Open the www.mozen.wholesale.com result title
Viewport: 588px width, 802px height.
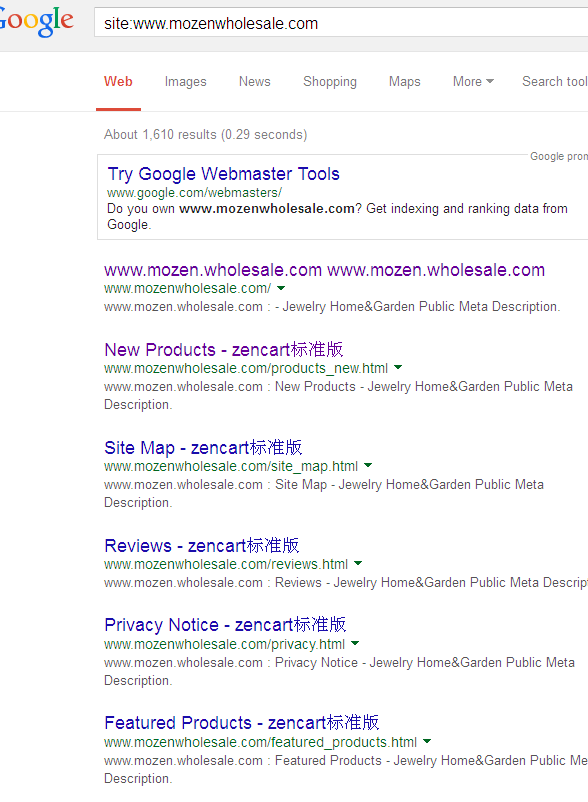coord(324,270)
